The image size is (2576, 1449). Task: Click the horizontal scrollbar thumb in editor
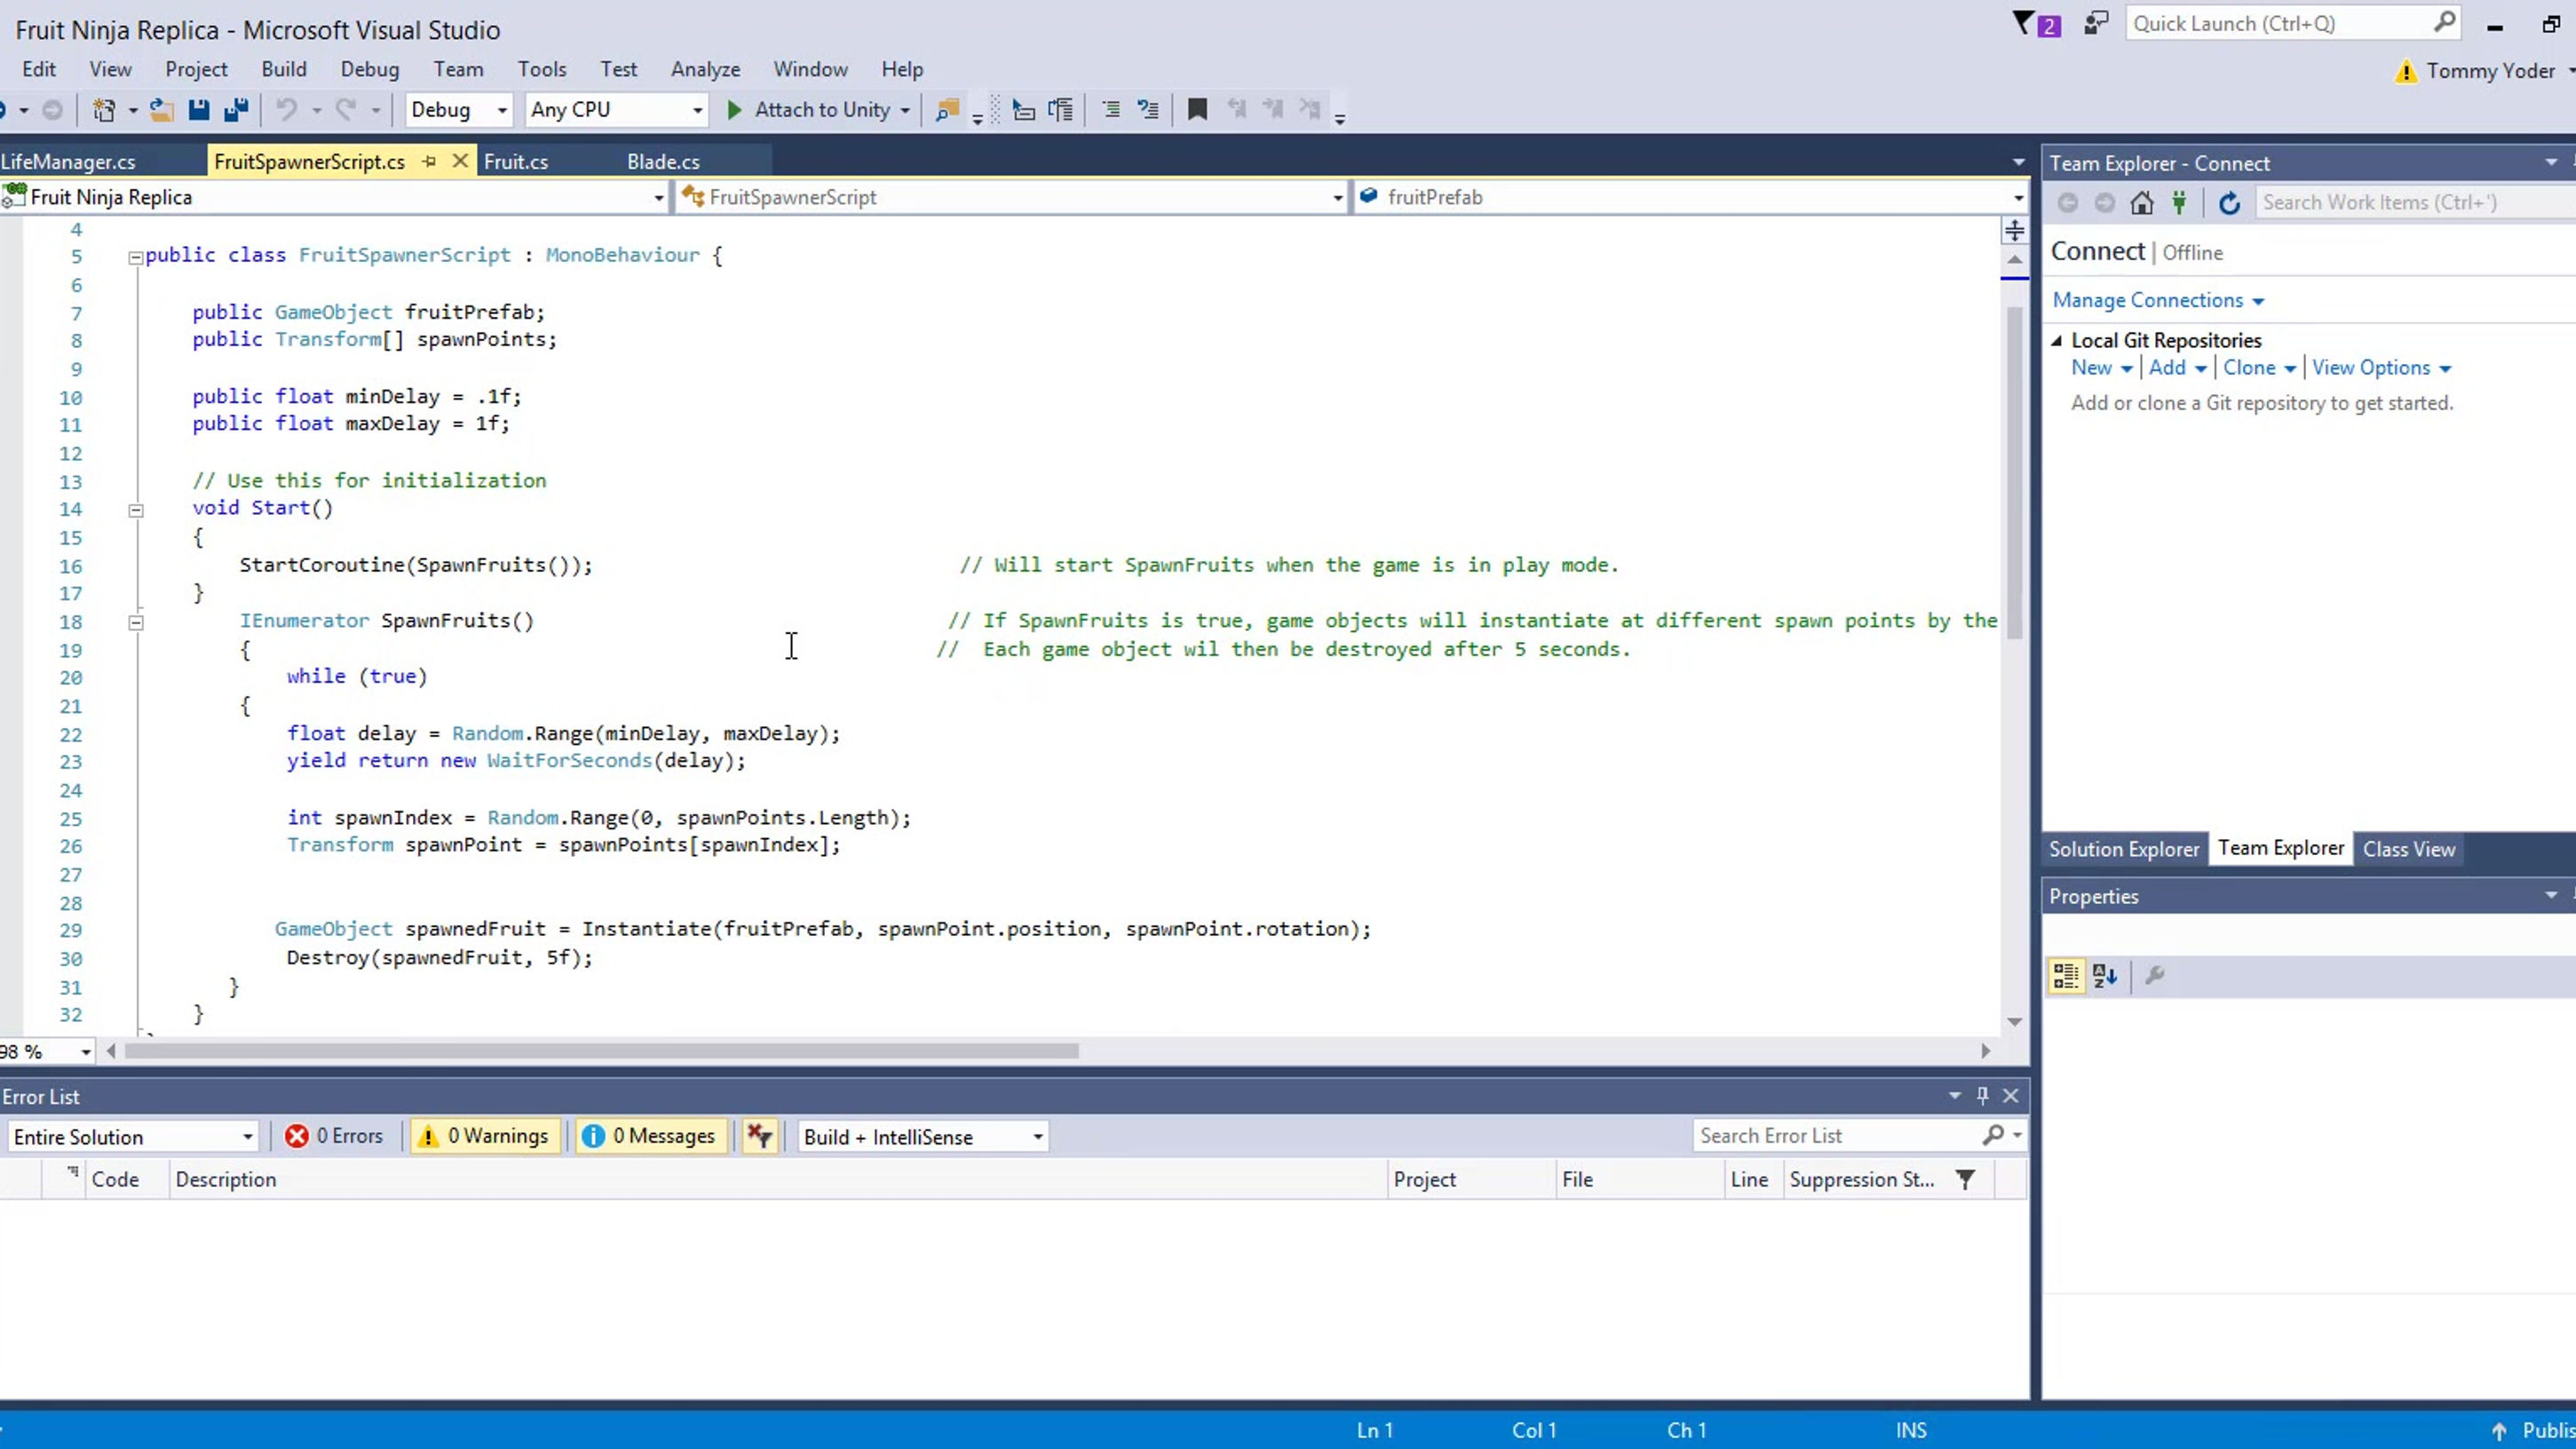pos(602,1051)
